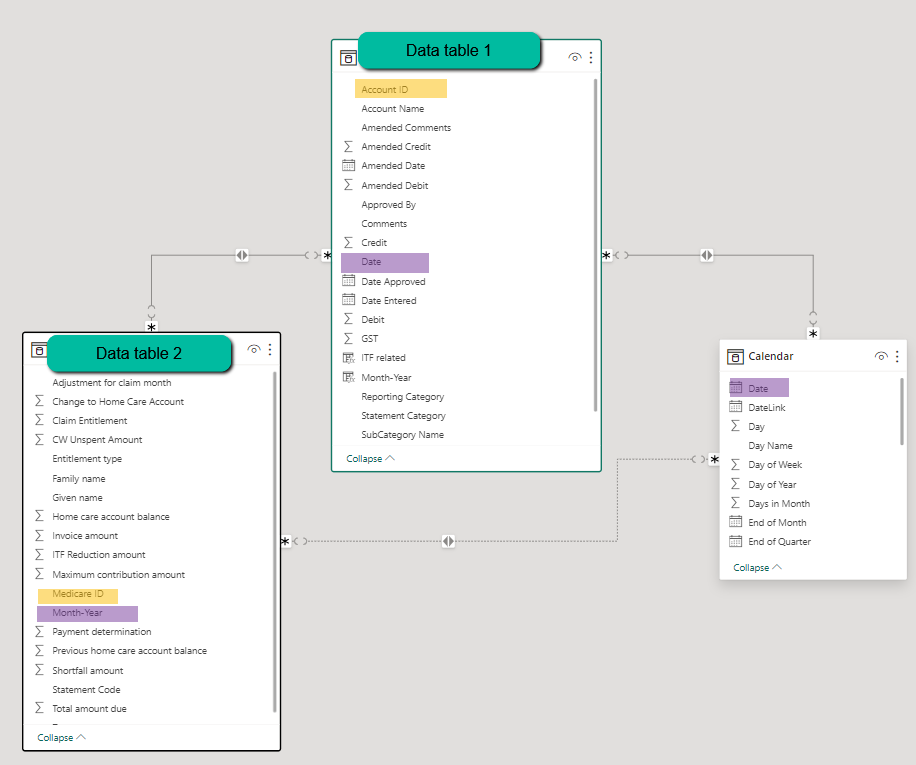The width and height of the screenshot is (916, 765).
Task: Click the scrollbar of Data table 2
Action: pos(274,542)
